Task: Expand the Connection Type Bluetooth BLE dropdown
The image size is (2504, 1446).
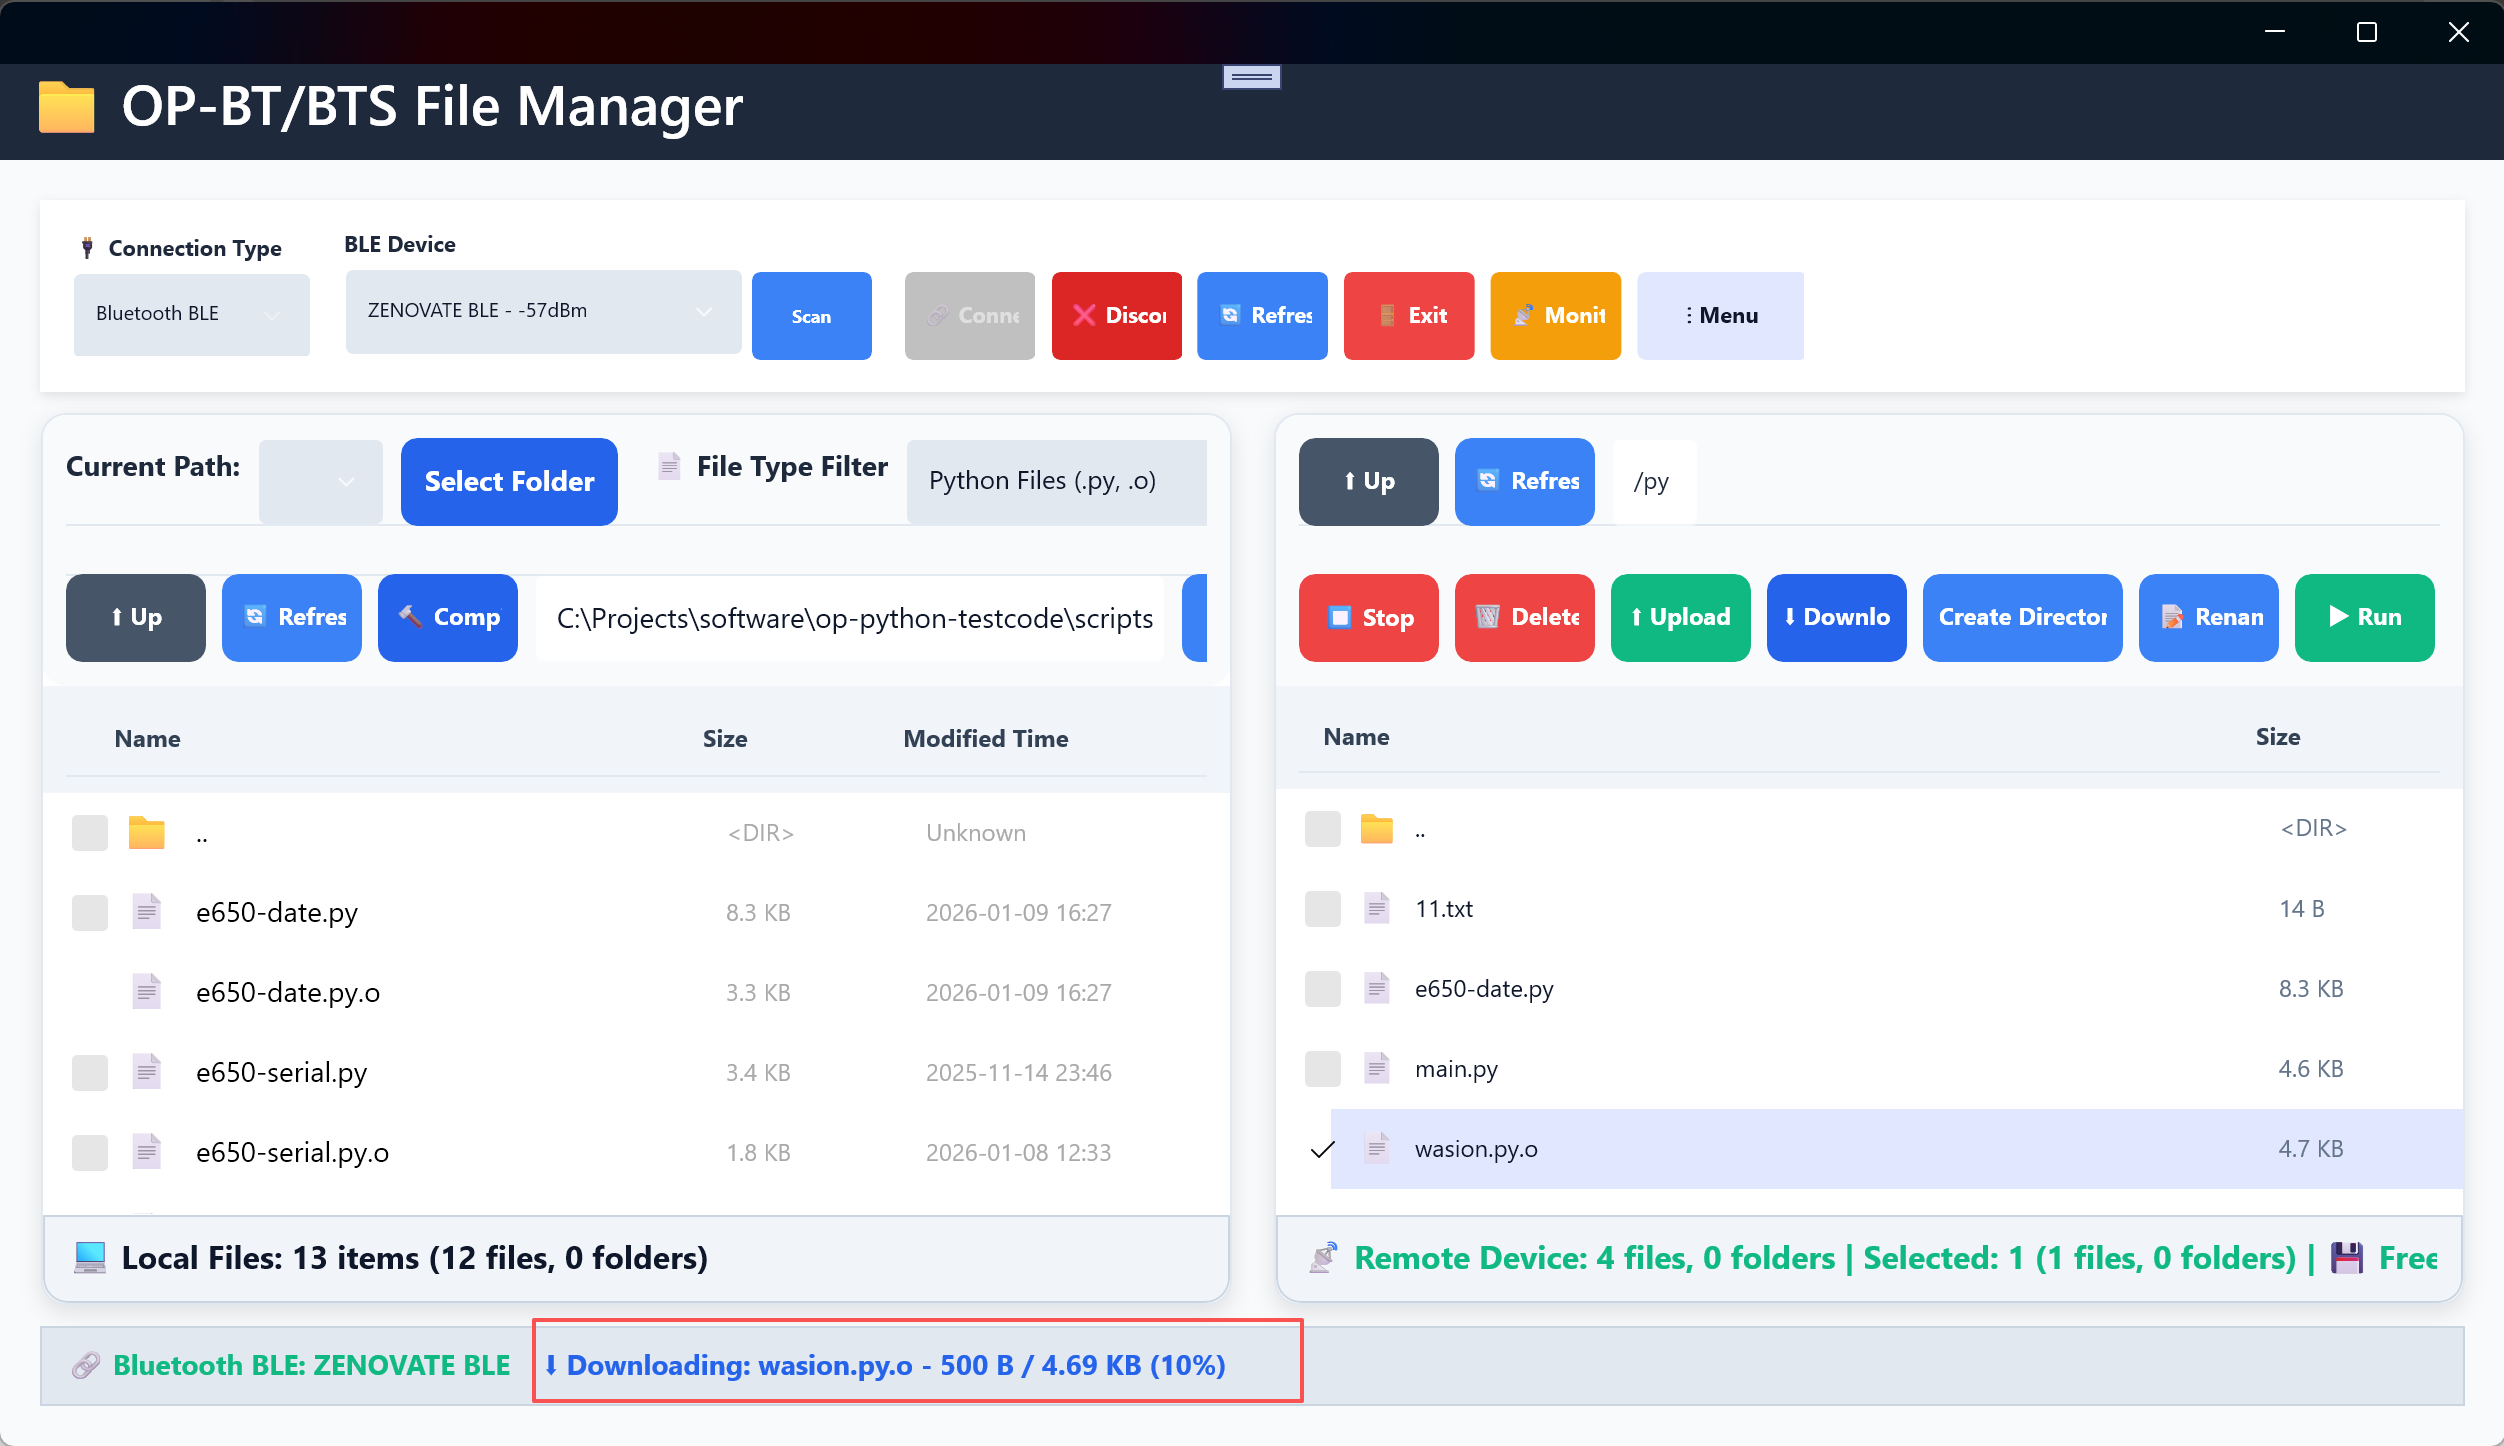Action: tap(191, 314)
